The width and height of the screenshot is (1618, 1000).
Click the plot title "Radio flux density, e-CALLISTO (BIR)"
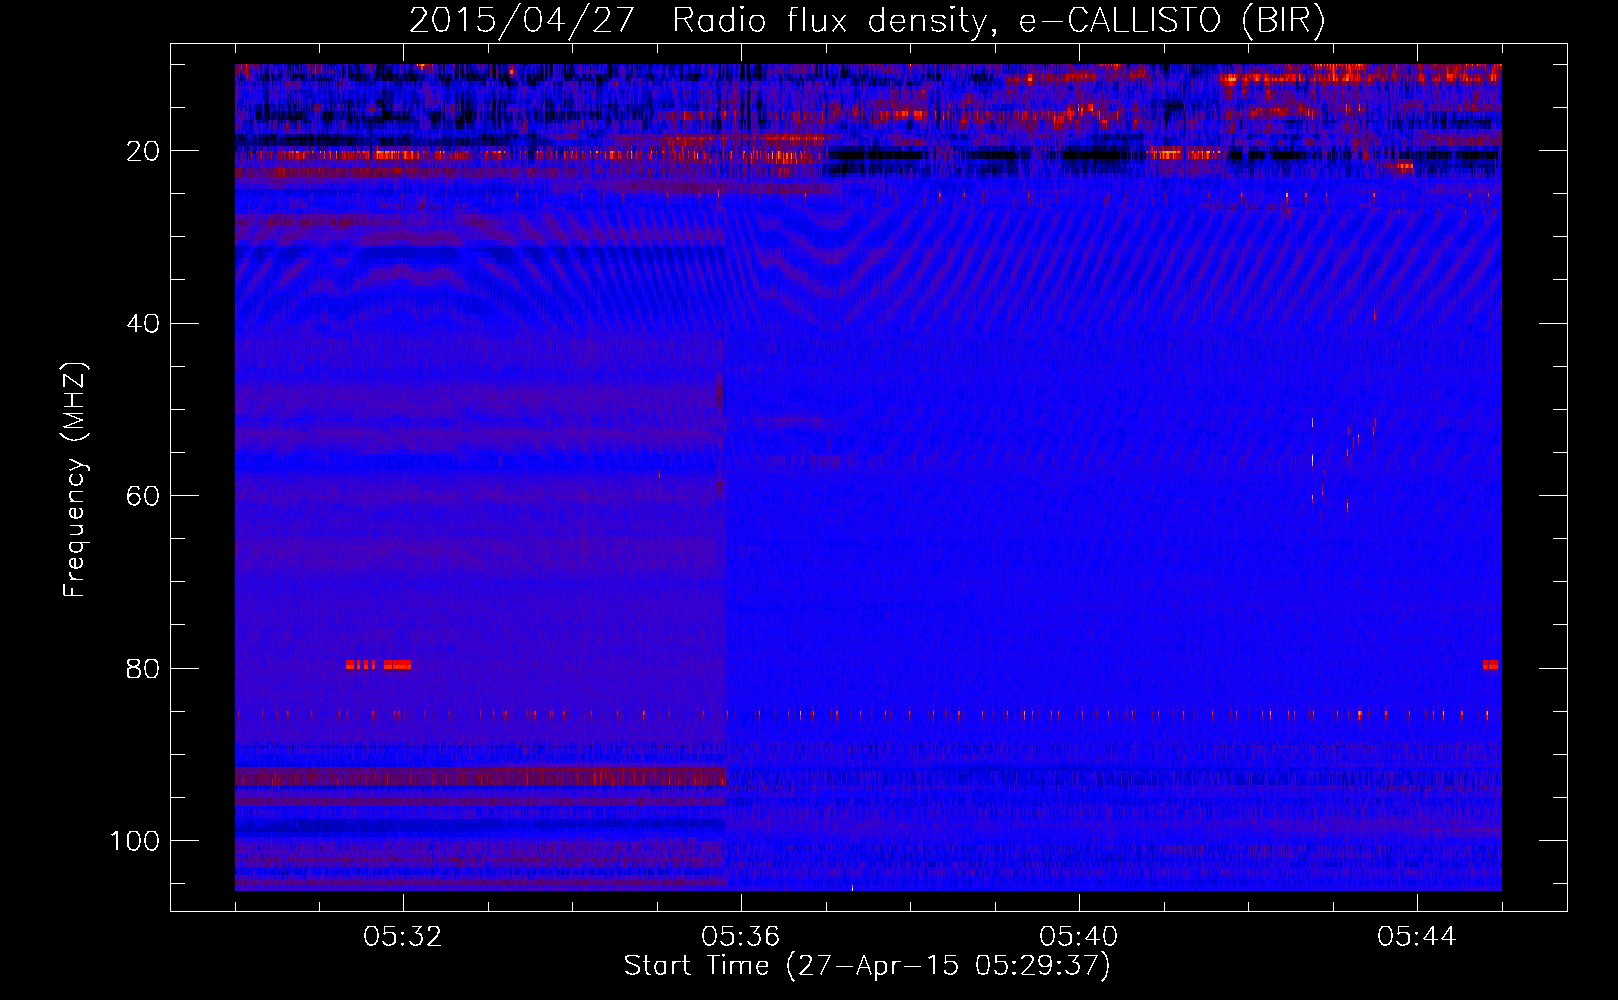998,21
